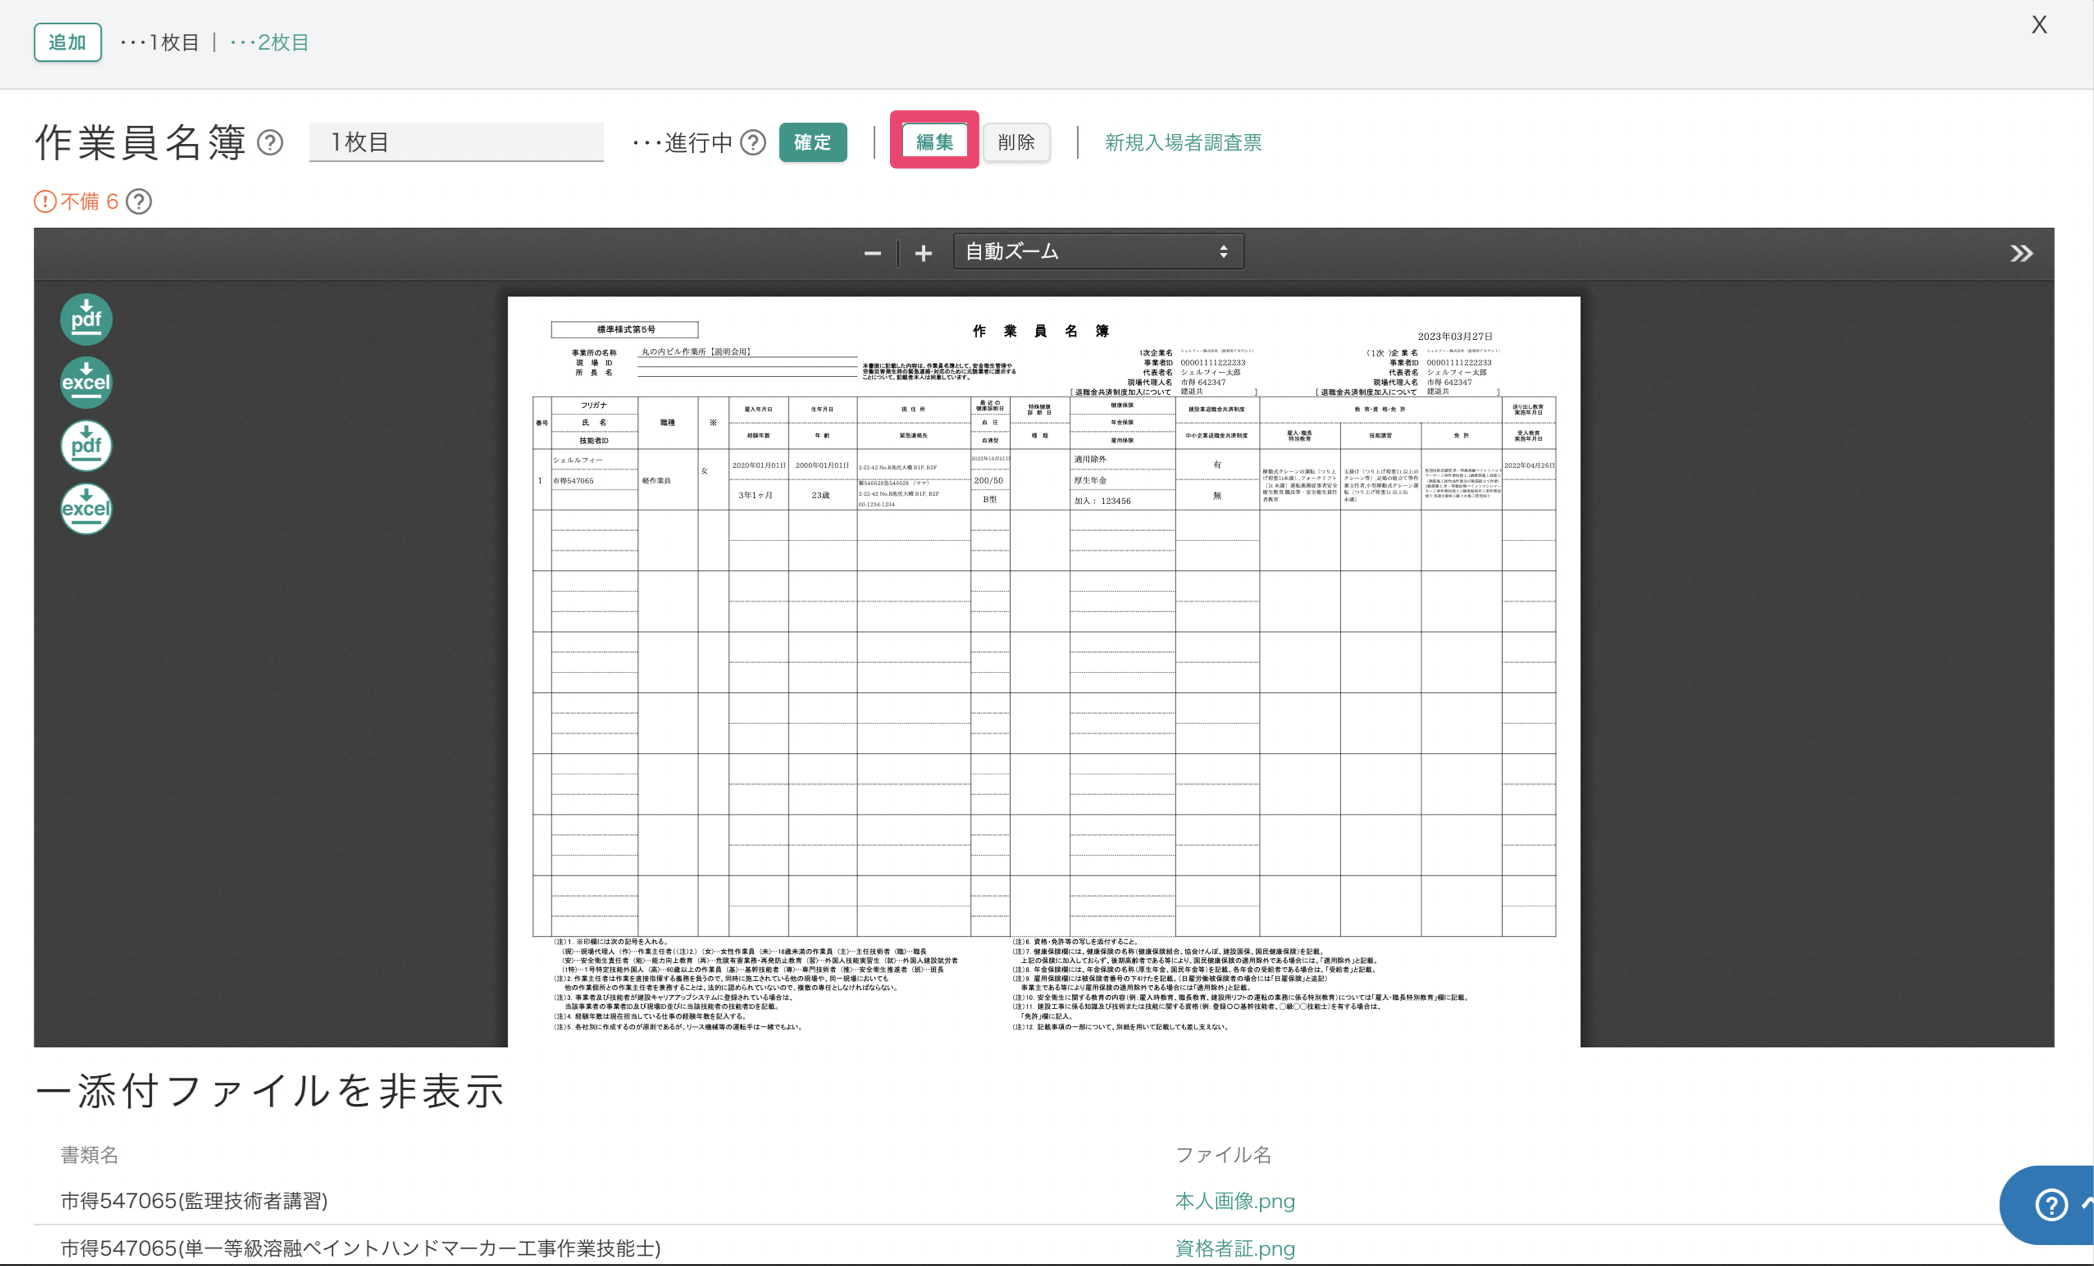The height and width of the screenshot is (1266, 2094).
Task: Click the first pdf download icon
Action: tap(86, 319)
